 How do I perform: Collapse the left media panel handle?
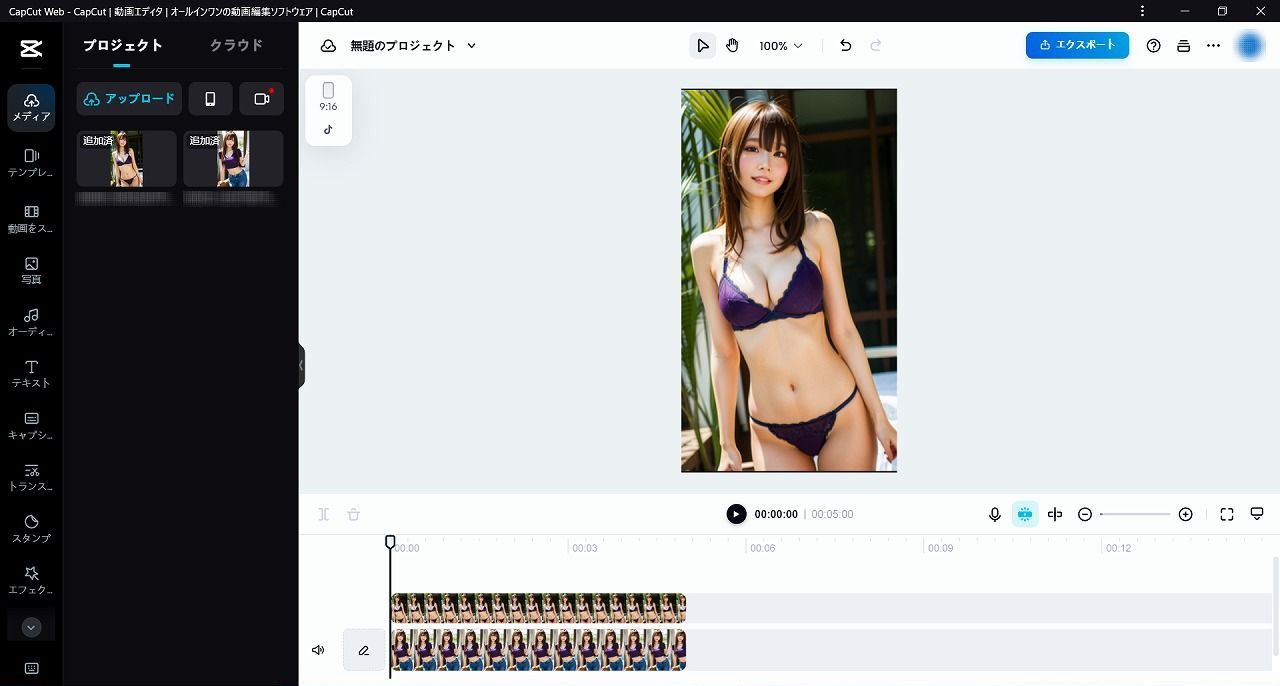tap(301, 366)
